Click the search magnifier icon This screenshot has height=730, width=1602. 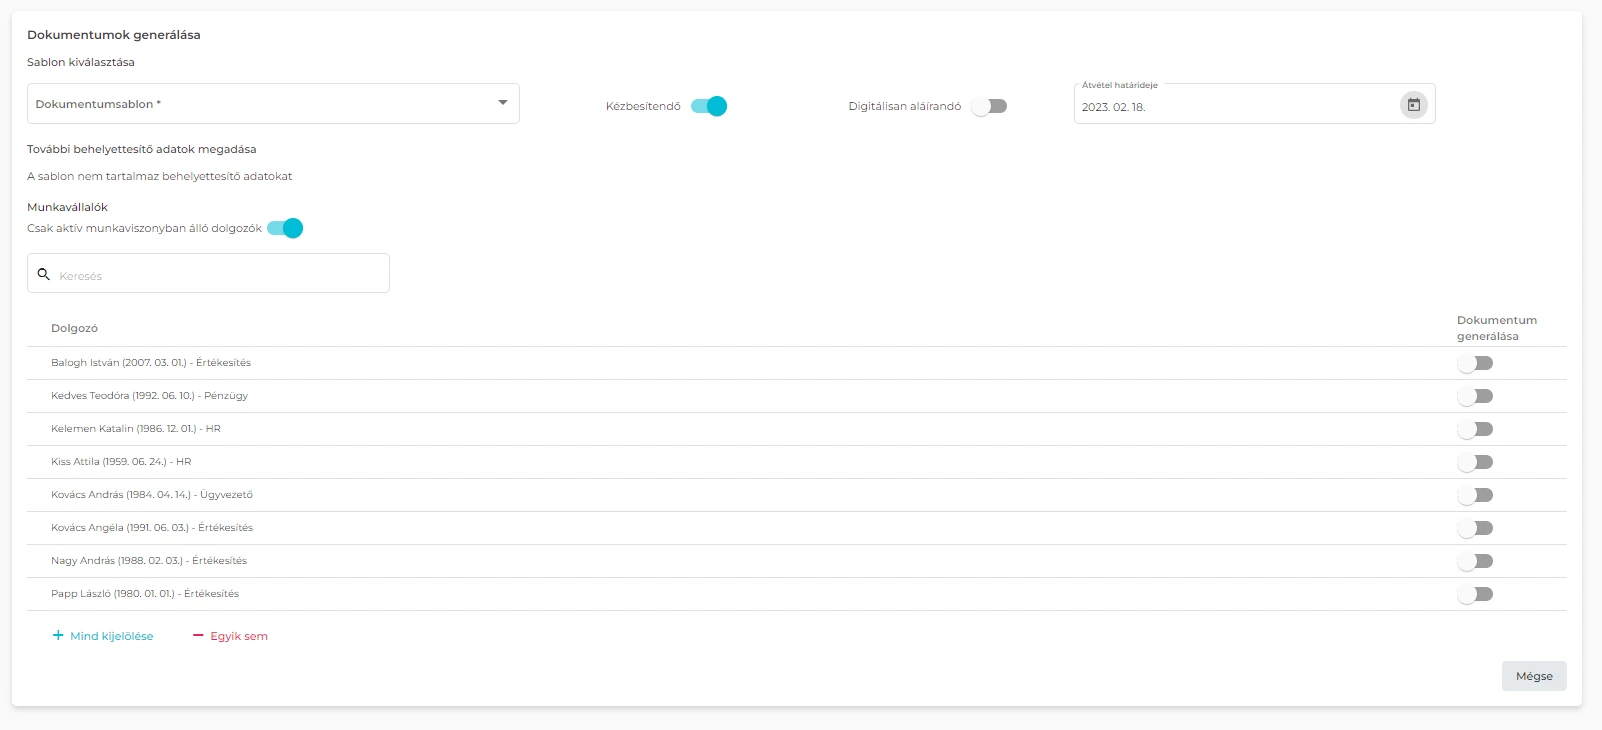point(44,274)
